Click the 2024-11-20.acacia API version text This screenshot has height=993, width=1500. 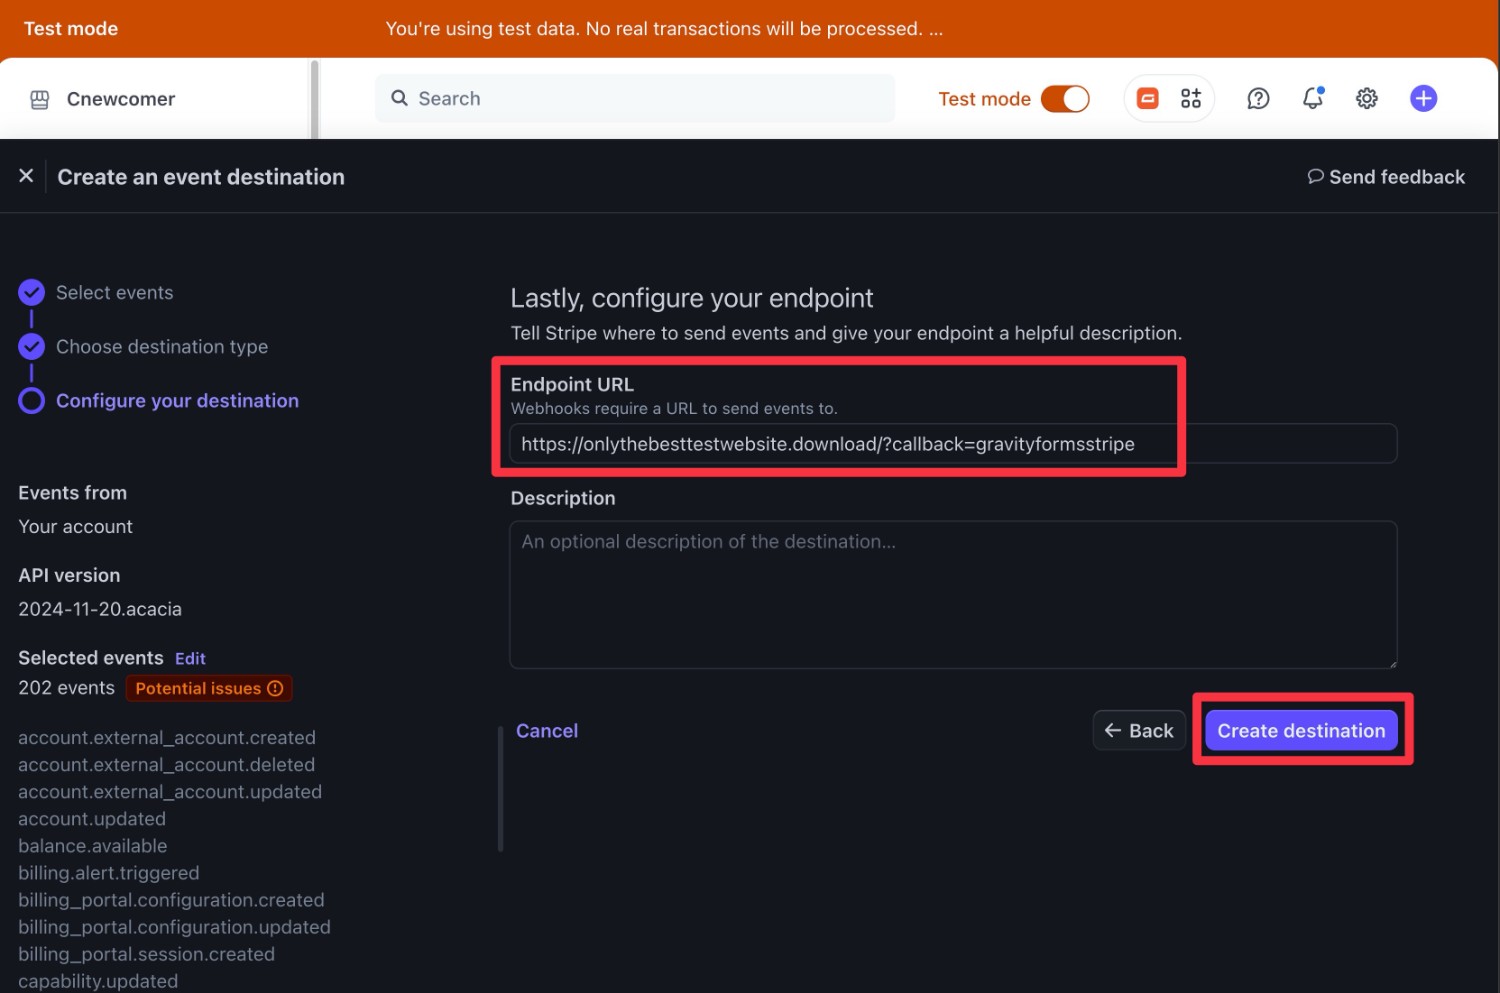pyautogui.click(x=100, y=608)
